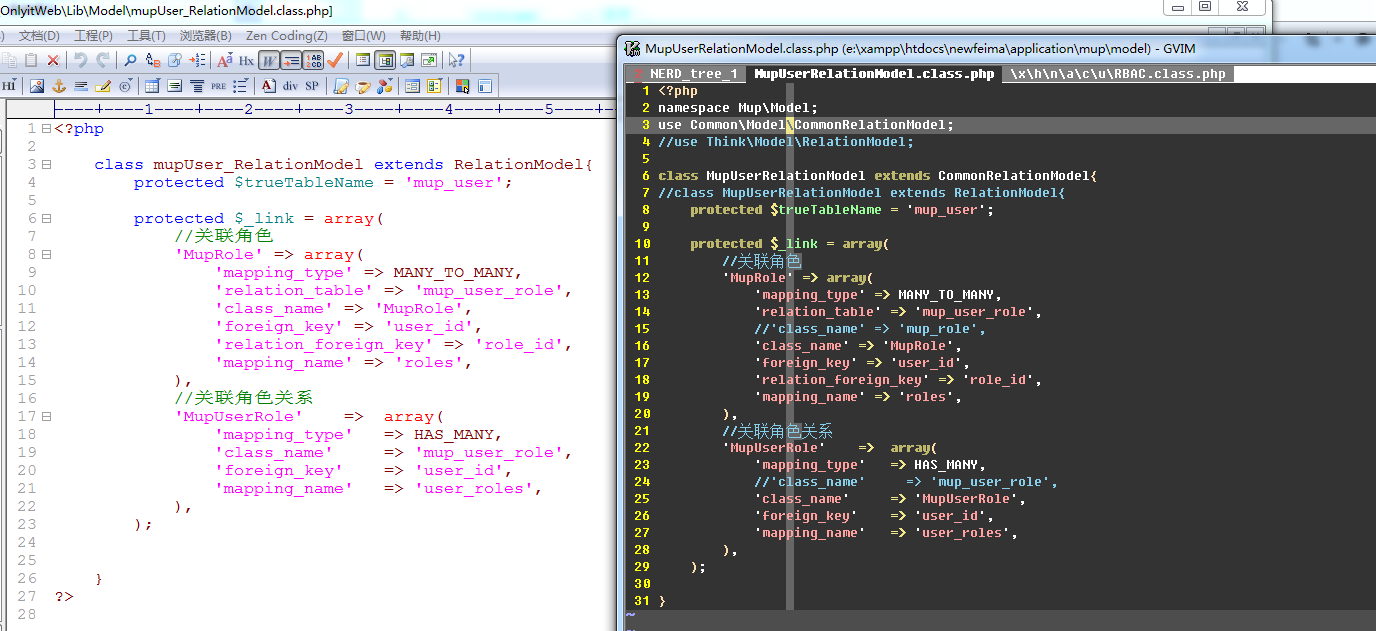
Task: Collapse the fold marker on line 1
Action: point(46,129)
